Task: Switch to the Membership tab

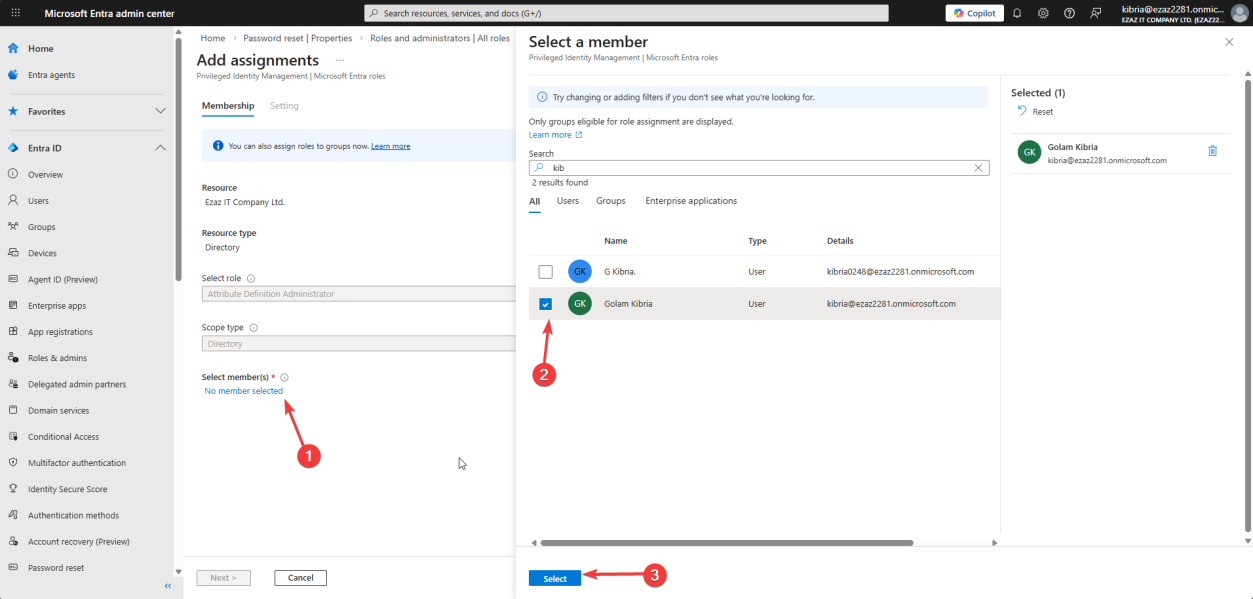Action: pyautogui.click(x=228, y=106)
